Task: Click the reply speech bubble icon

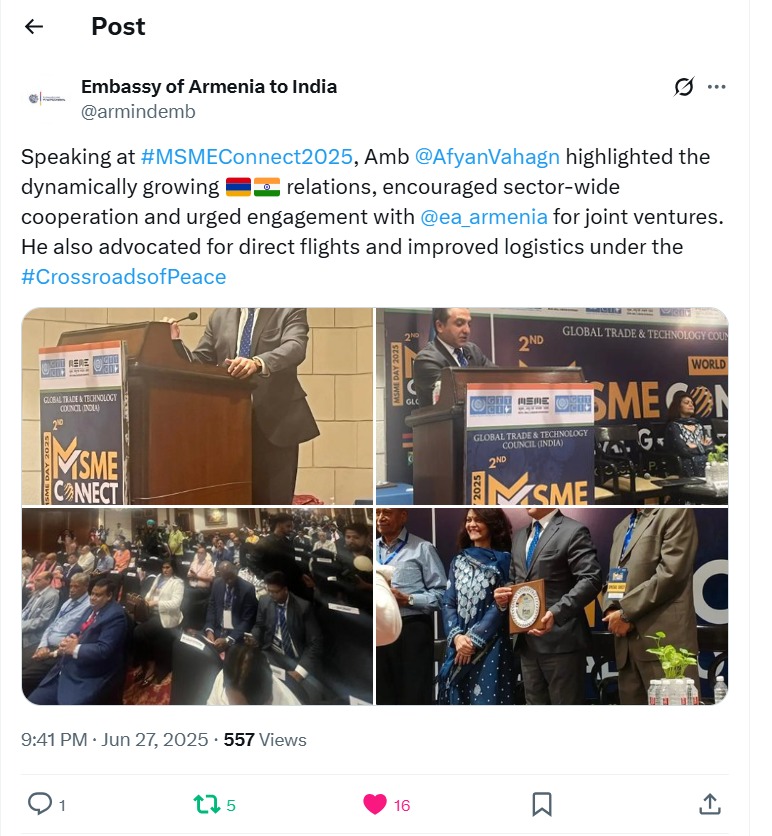Action: 39,804
